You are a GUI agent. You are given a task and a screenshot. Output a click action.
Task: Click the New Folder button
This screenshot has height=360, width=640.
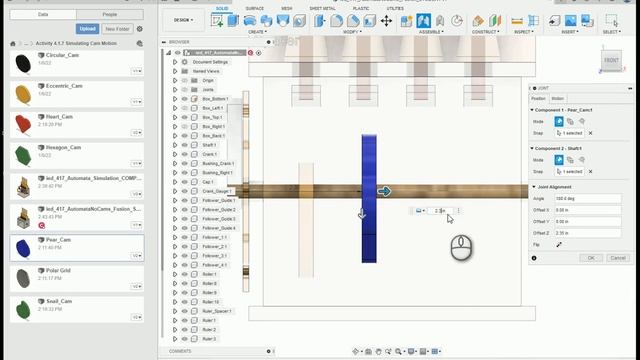(117, 29)
